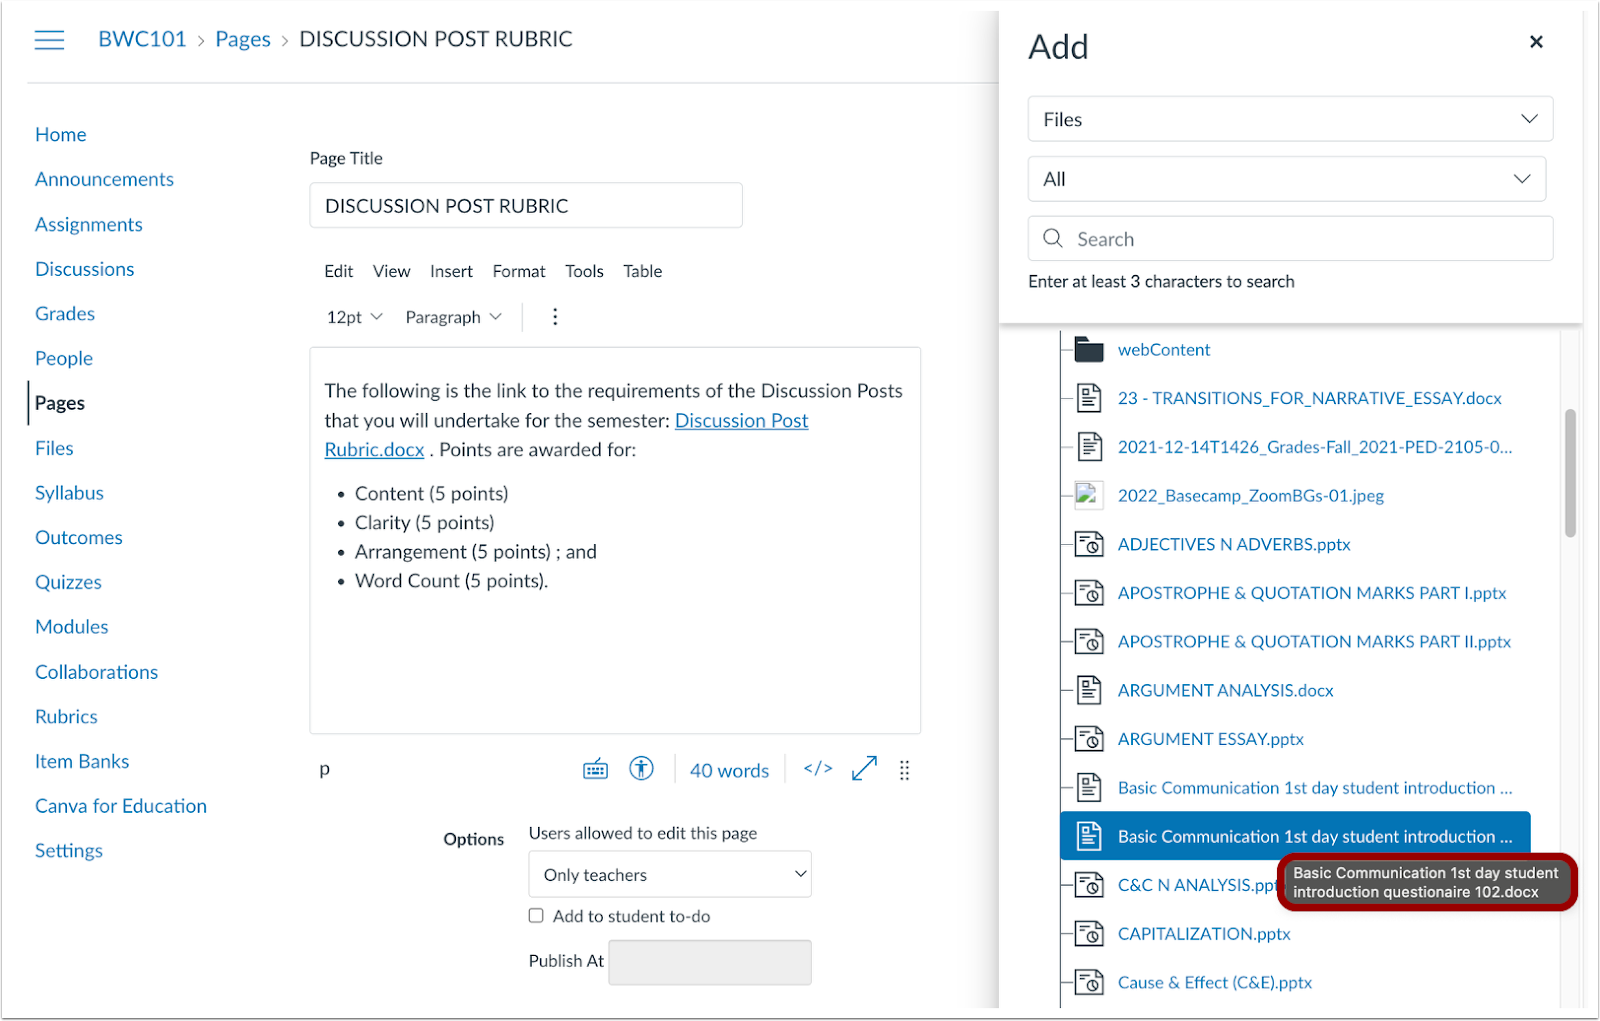This screenshot has height=1021, width=1600.
Task: Click the icon beside ADJECTIVES N ADVERBS.pptx
Action: (x=1089, y=544)
